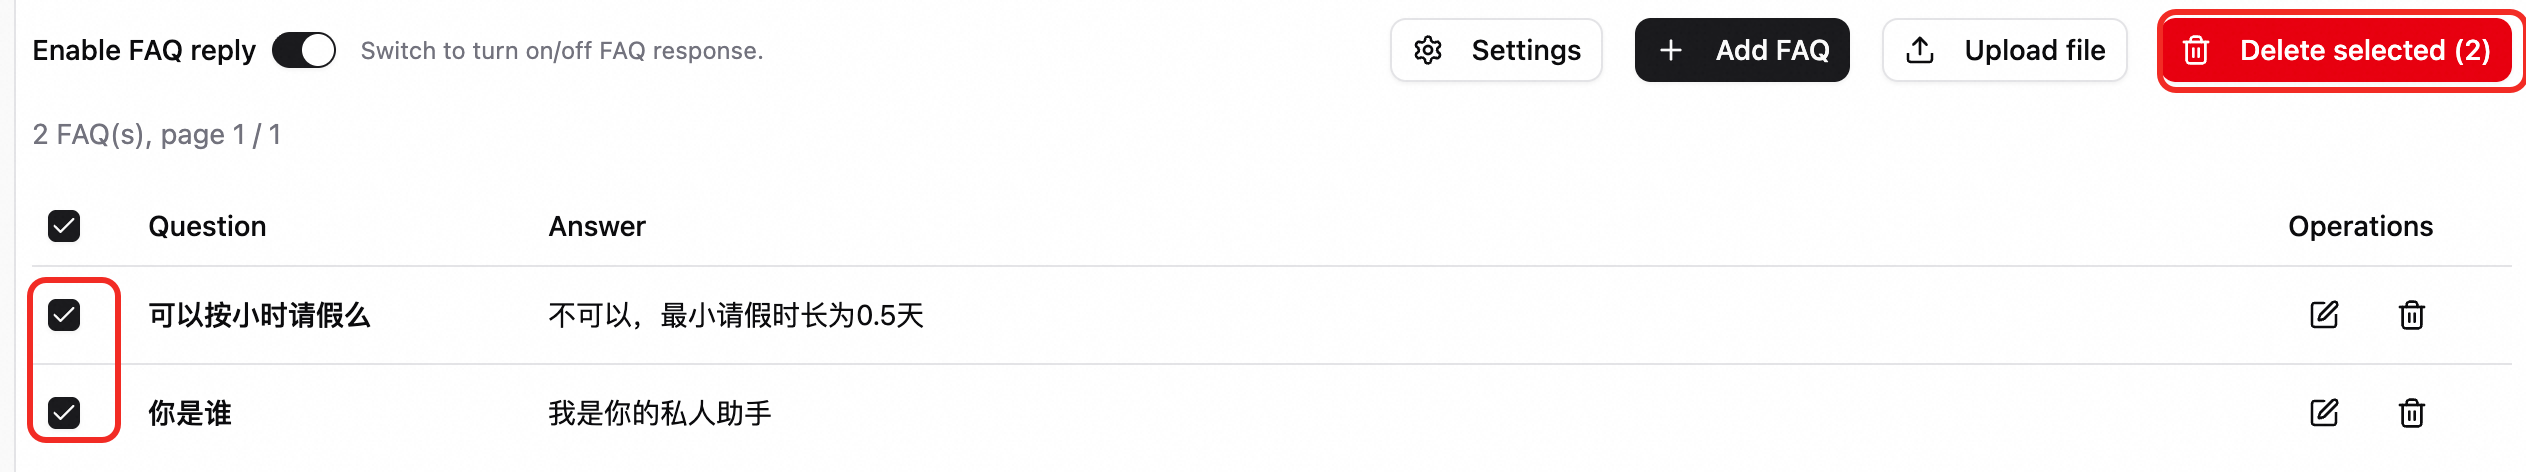Click the Answer column header
Image resolution: width=2526 pixels, height=472 pixels.
point(597,226)
